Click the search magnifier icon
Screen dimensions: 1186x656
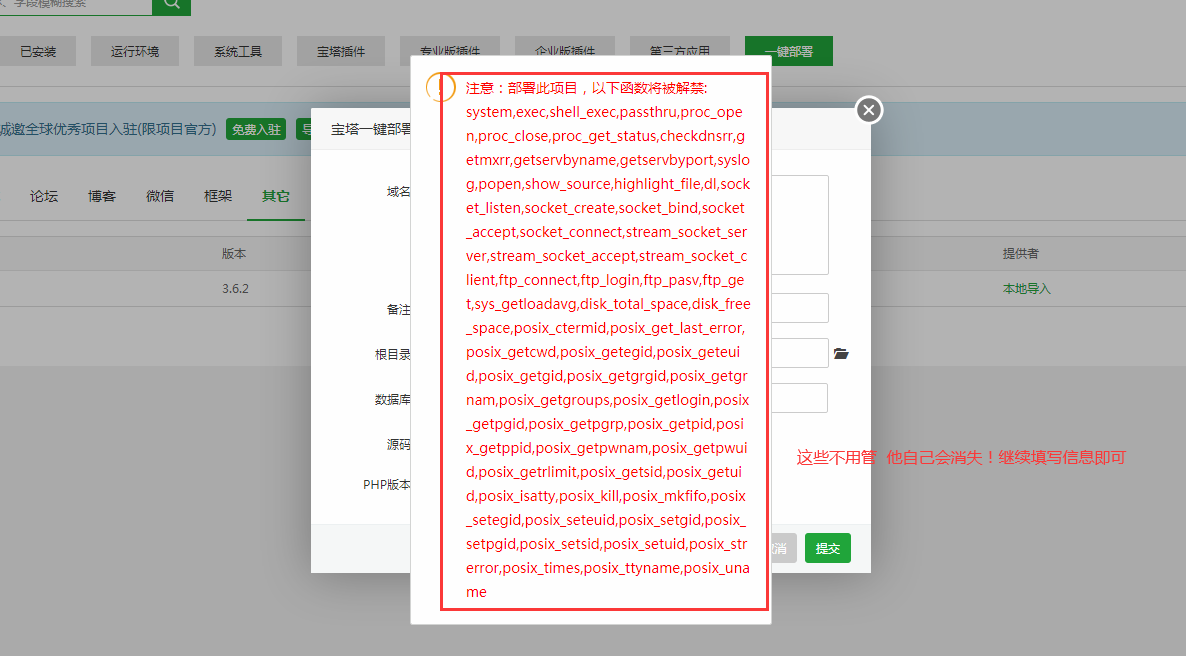point(170,7)
